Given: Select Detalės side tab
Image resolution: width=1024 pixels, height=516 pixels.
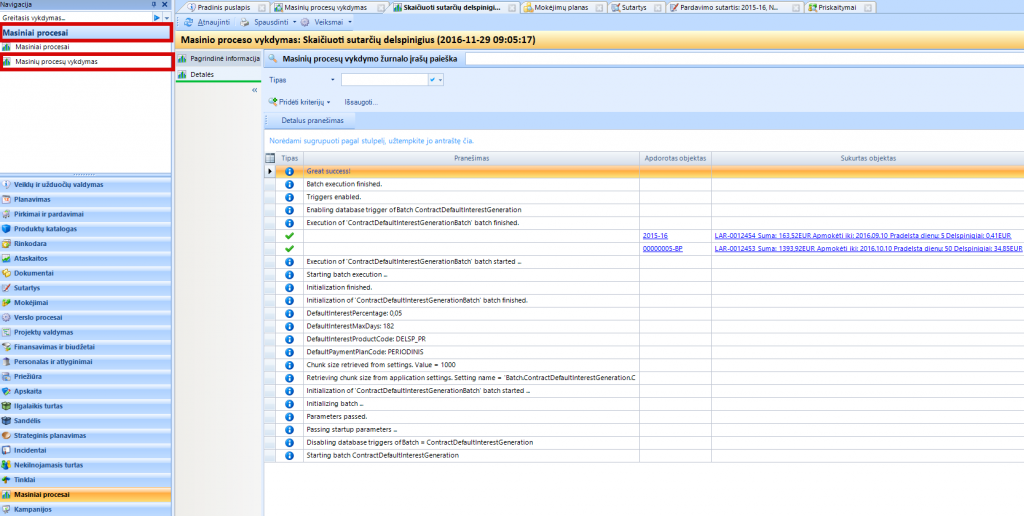Looking at the screenshot, I should [x=219, y=74].
